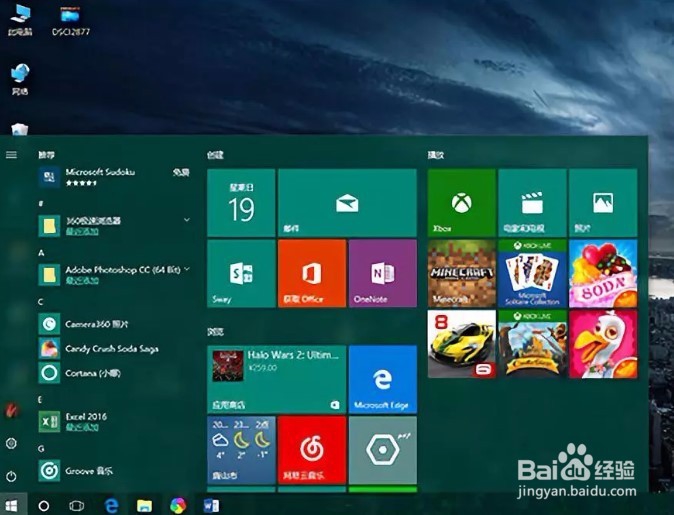Open the purple OneNote tile
The image size is (674, 515).
pos(383,273)
